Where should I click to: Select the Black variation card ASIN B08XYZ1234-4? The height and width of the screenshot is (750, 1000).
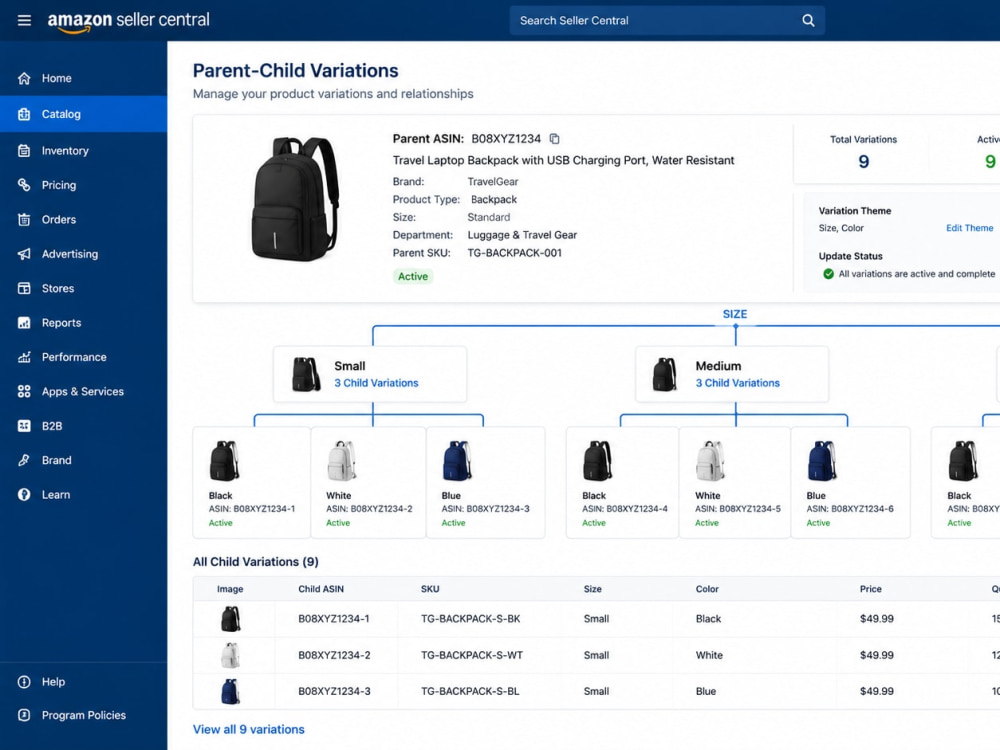[622, 483]
